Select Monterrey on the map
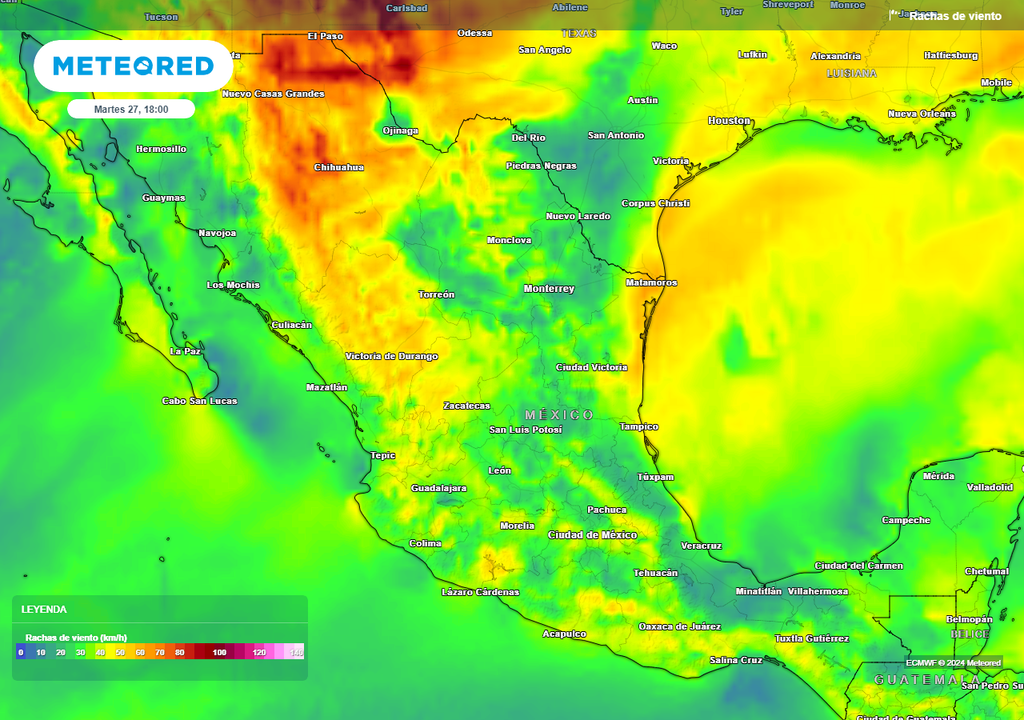This screenshot has height=720, width=1024. tap(550, 289)
